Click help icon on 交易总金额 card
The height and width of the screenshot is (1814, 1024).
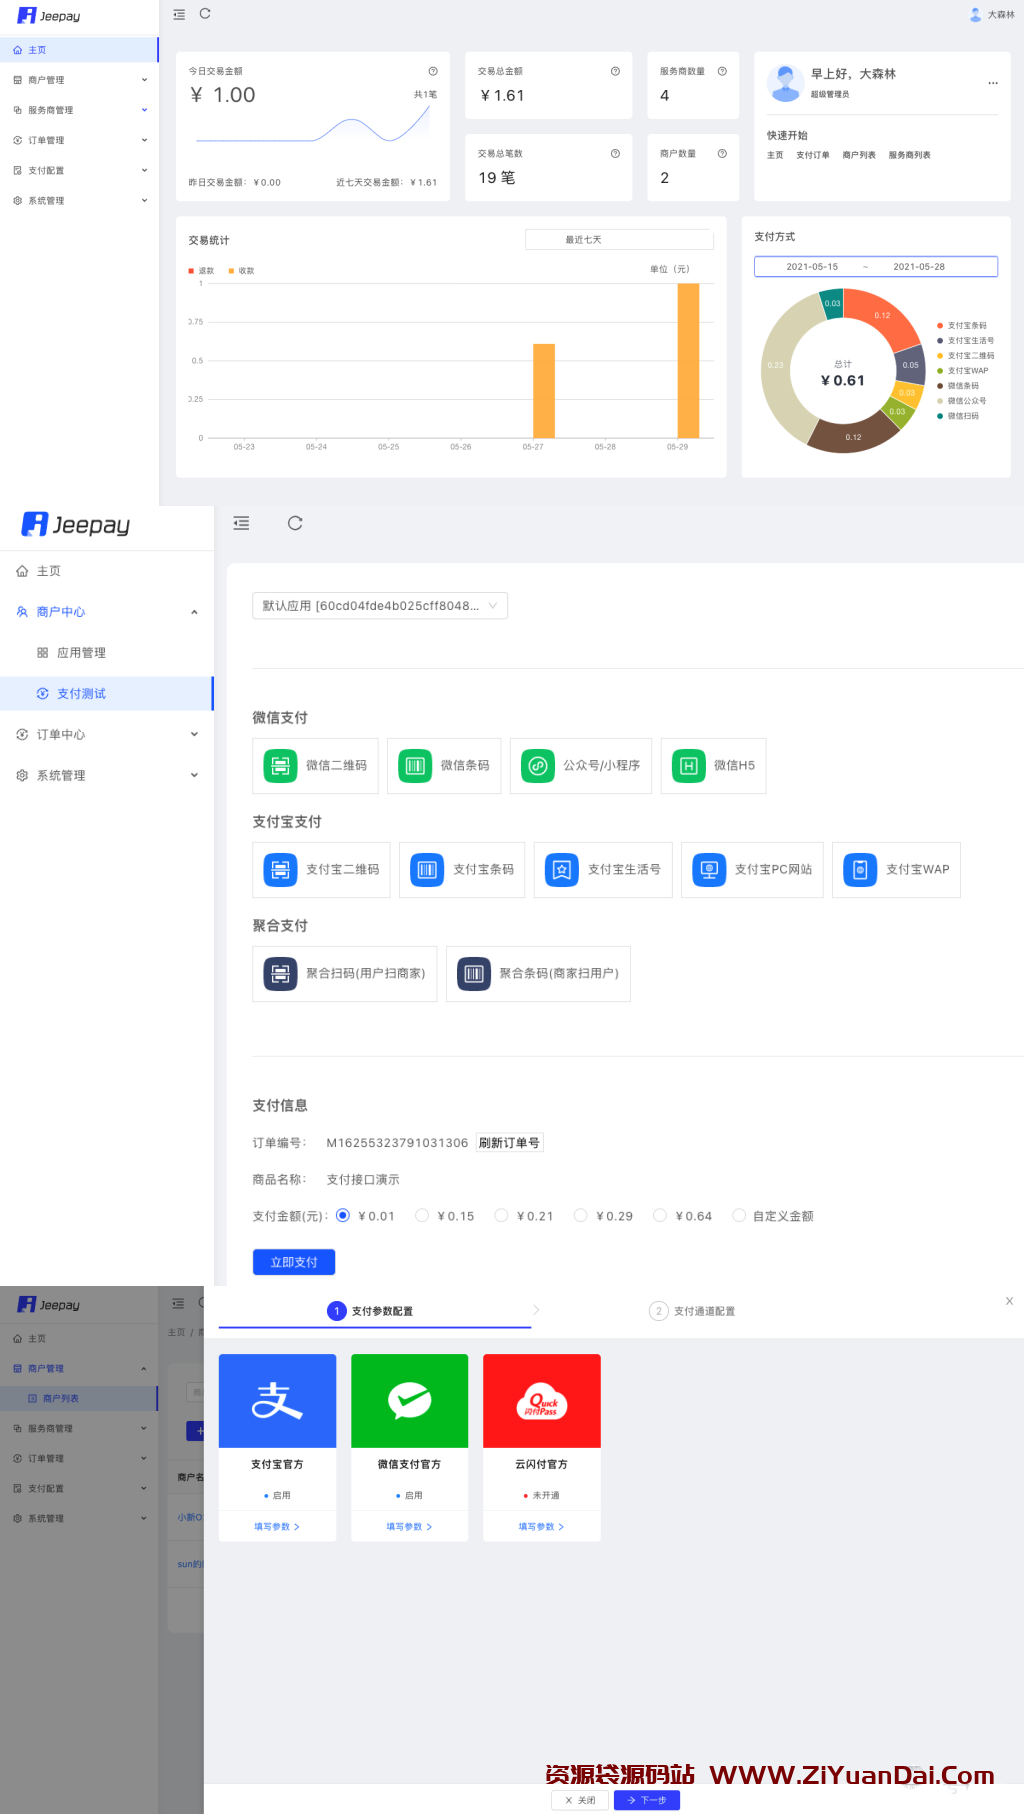pos(615,71)
